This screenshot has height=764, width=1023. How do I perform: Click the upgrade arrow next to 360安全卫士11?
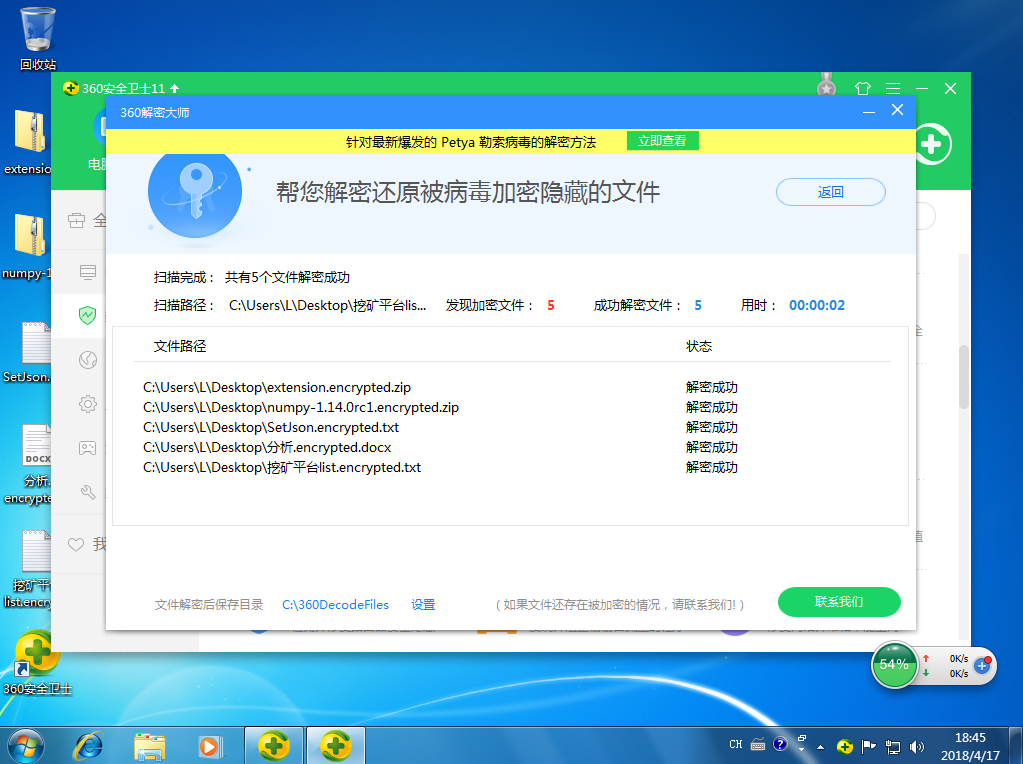(174, 88)
